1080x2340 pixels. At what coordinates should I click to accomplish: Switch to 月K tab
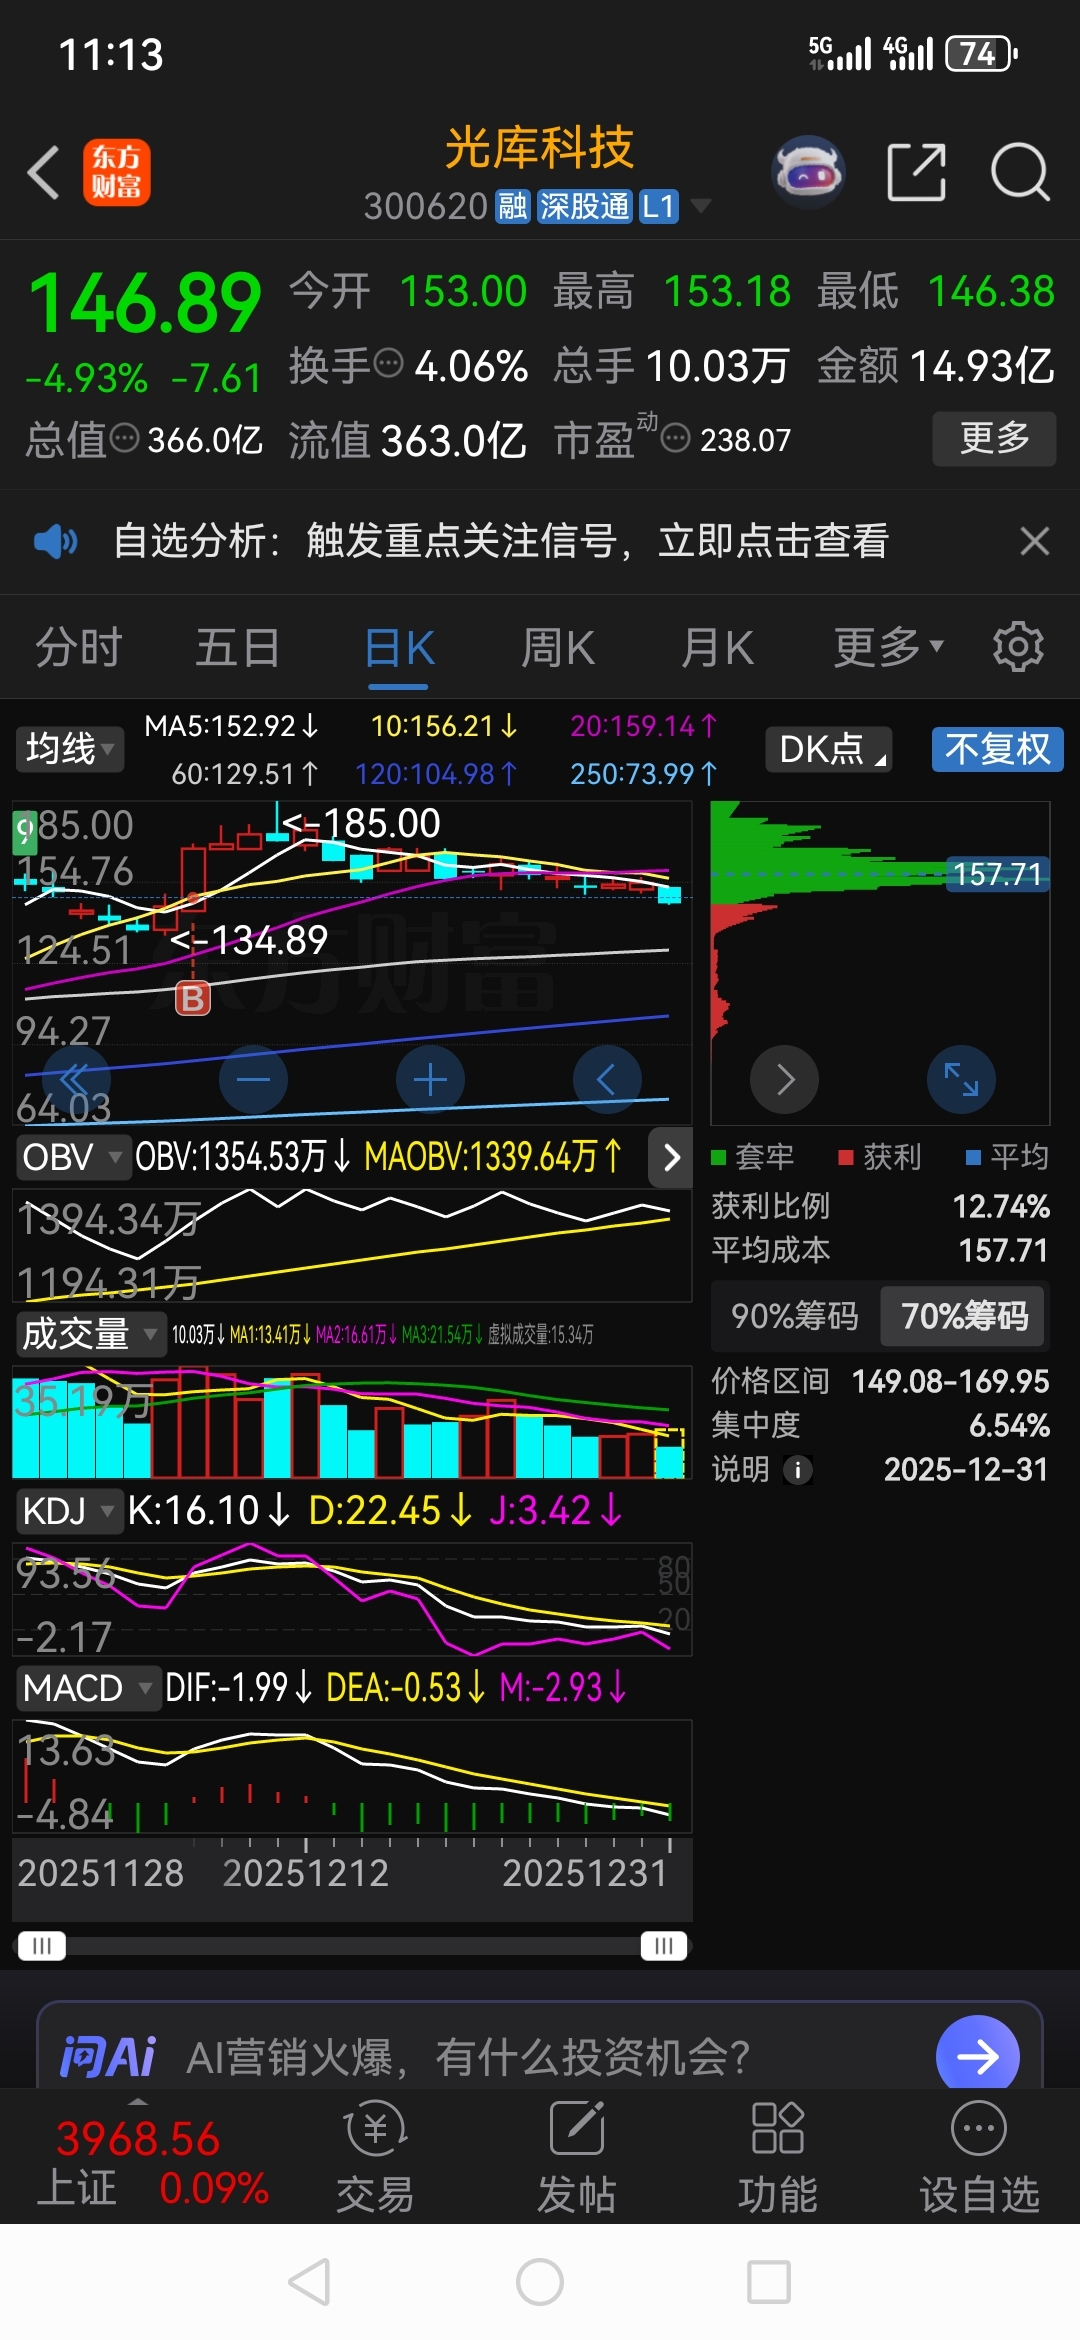tap(717, 647)
